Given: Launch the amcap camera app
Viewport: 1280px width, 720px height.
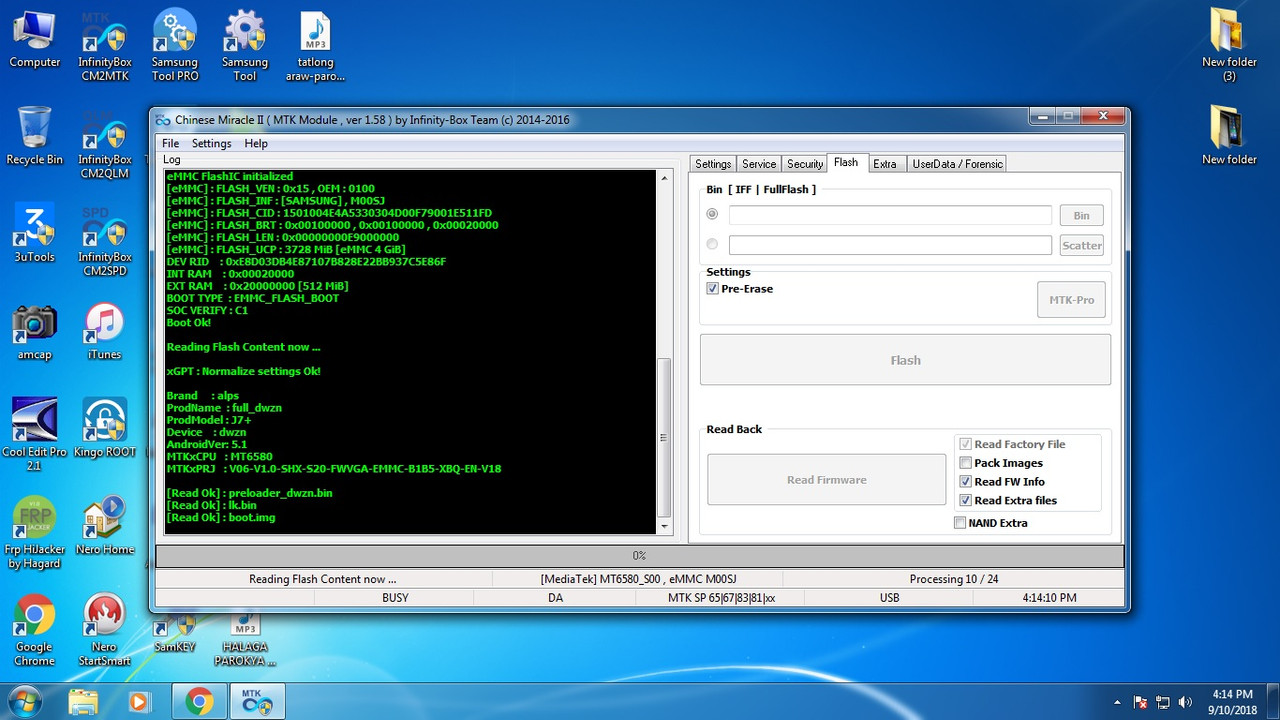Looking at the screenshot, I should (x=35, y=331).
